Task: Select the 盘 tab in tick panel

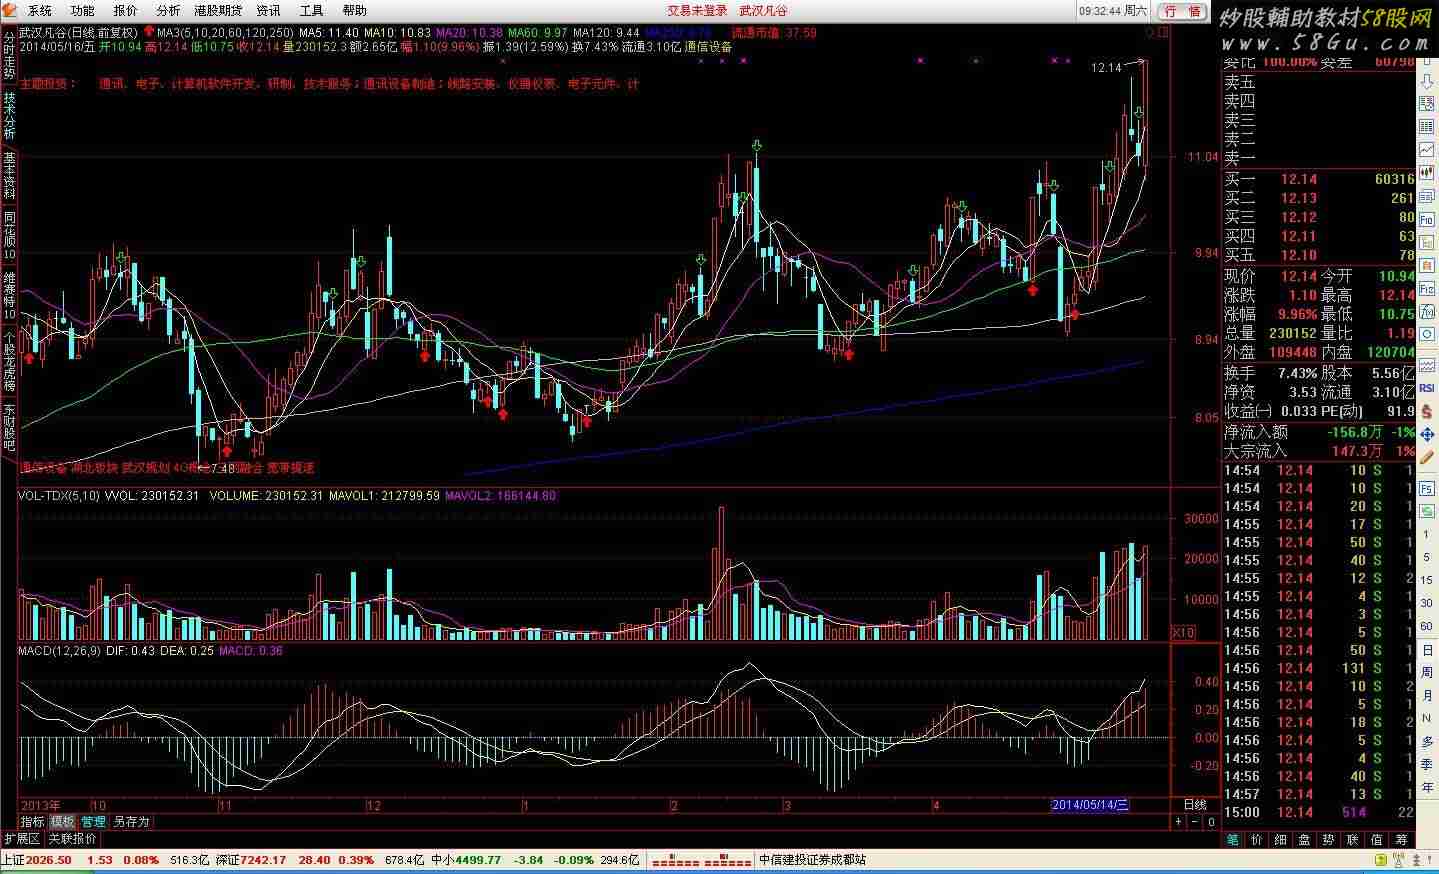Action: (x=1305, y=839)
